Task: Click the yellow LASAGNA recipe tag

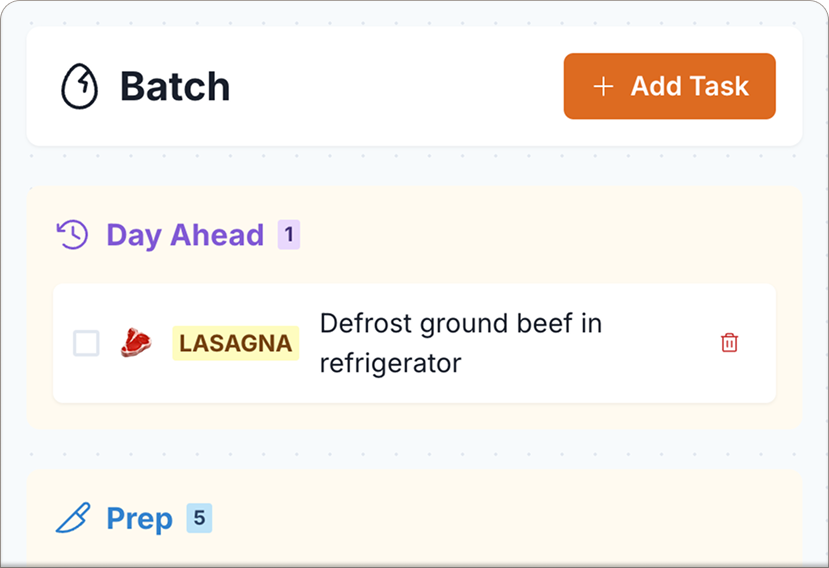Action: click(235, 343)
